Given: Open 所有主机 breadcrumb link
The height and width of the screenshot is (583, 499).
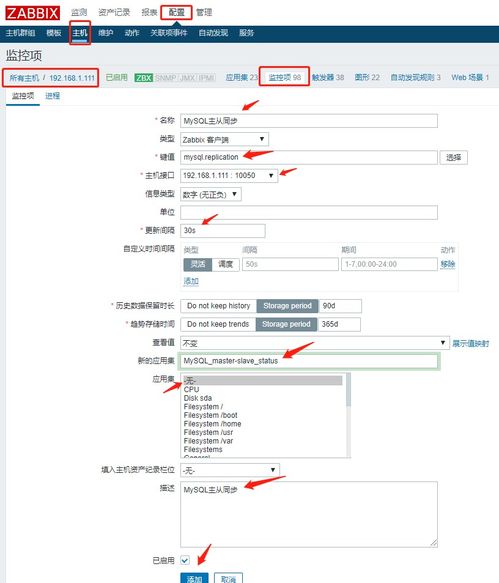Looking at the screenshot, I should tap(24, 78).
